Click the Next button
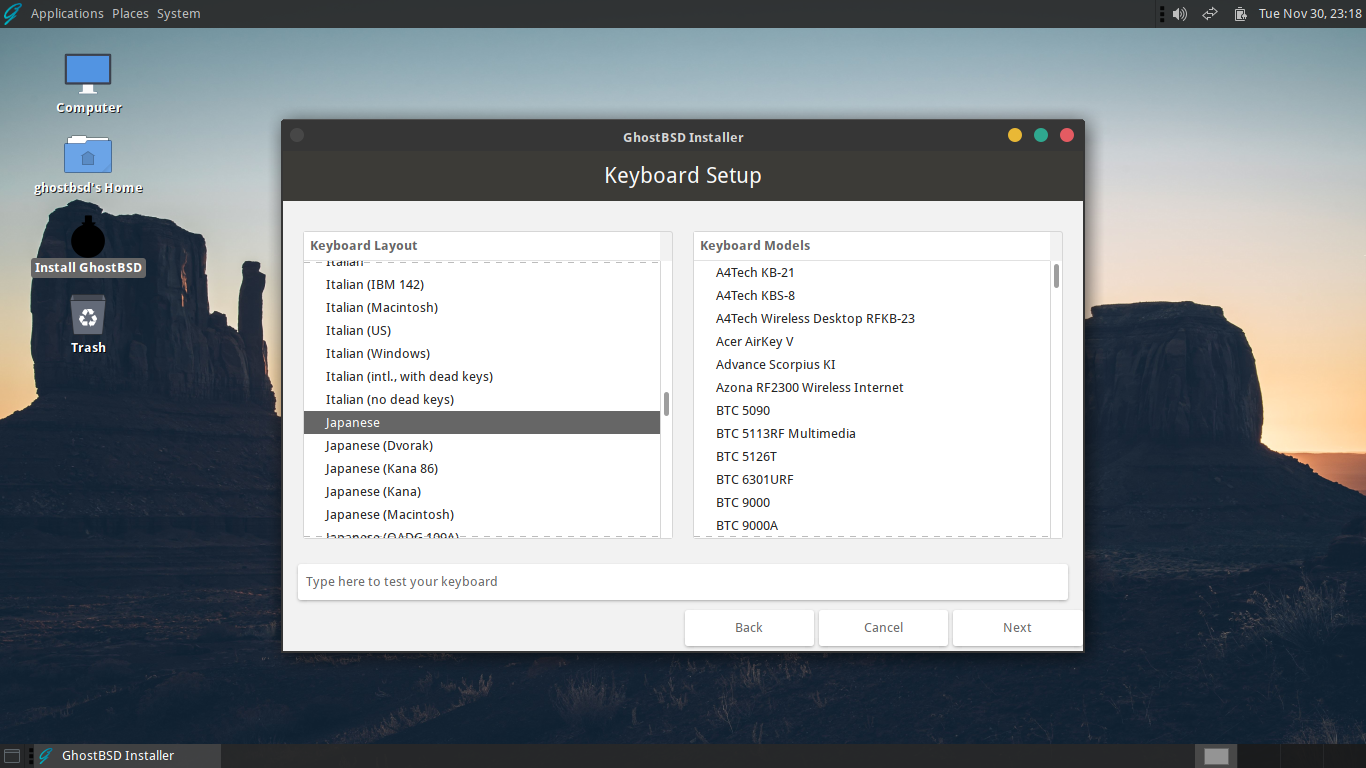 coord(1017,628)
